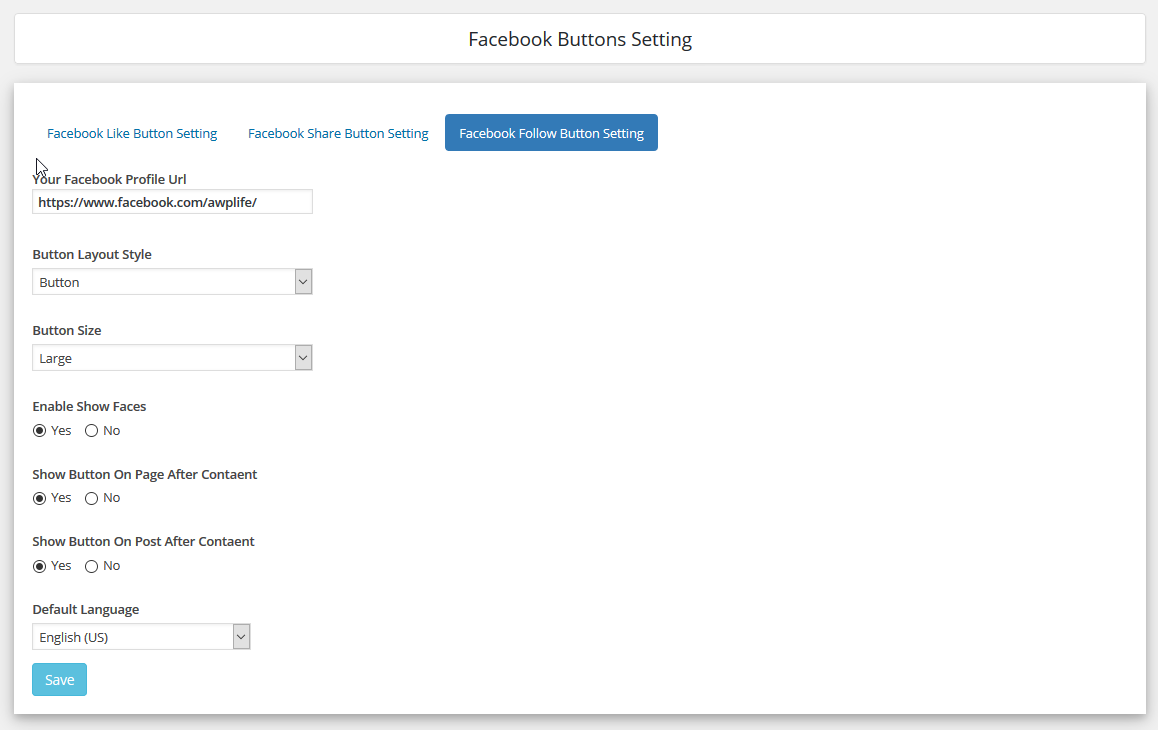1158x730 pixels.
Task: Select Yes for Enable Show Faces
Action: [x=40, y=431]
